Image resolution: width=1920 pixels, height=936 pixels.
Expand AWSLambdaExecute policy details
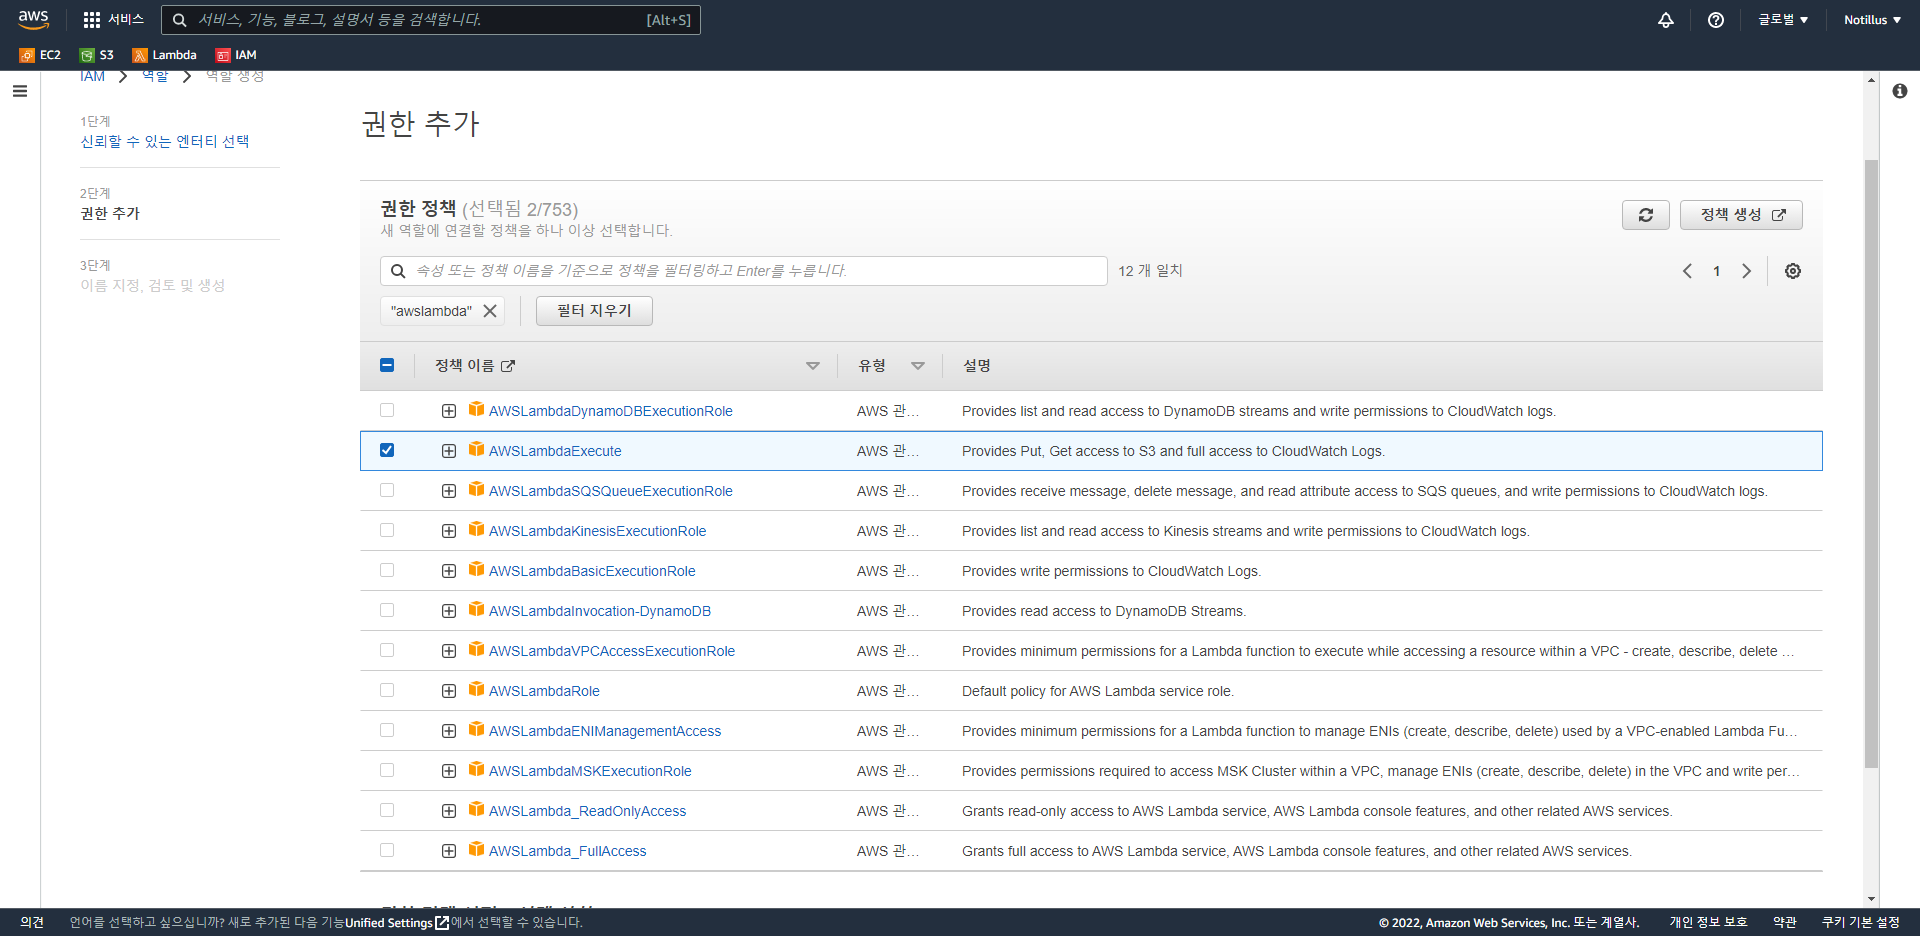[449, 451]
